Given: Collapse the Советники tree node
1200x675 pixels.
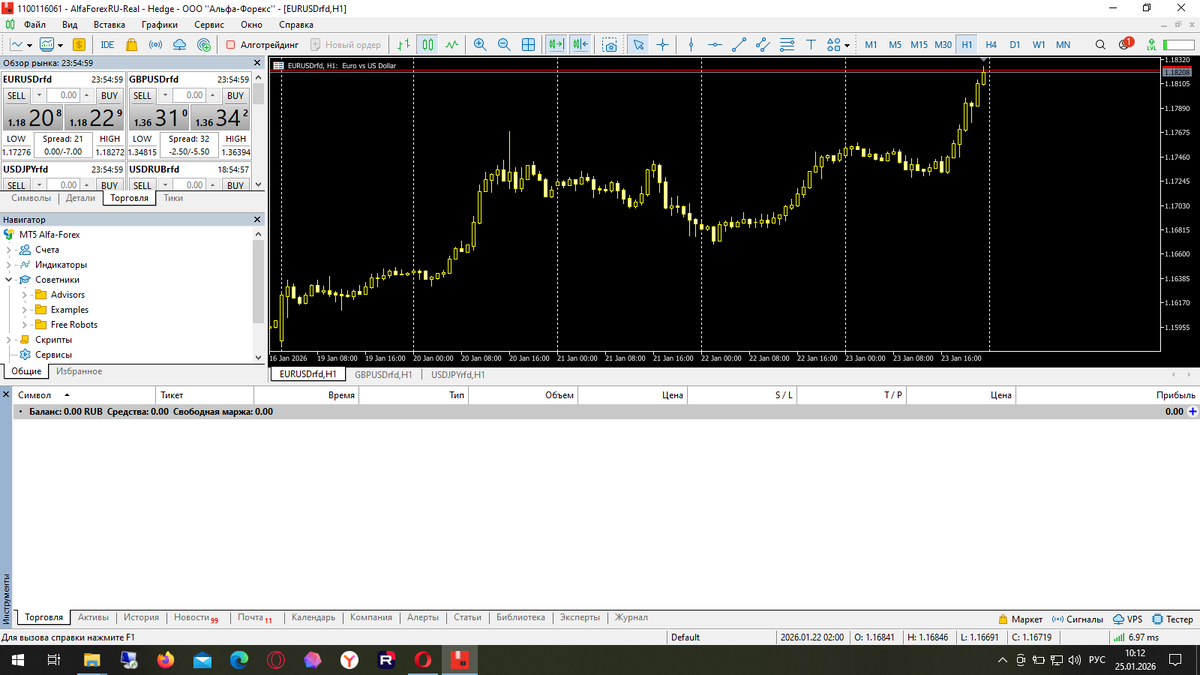Looking at the screenshot, I should click(x=8, y=280).
